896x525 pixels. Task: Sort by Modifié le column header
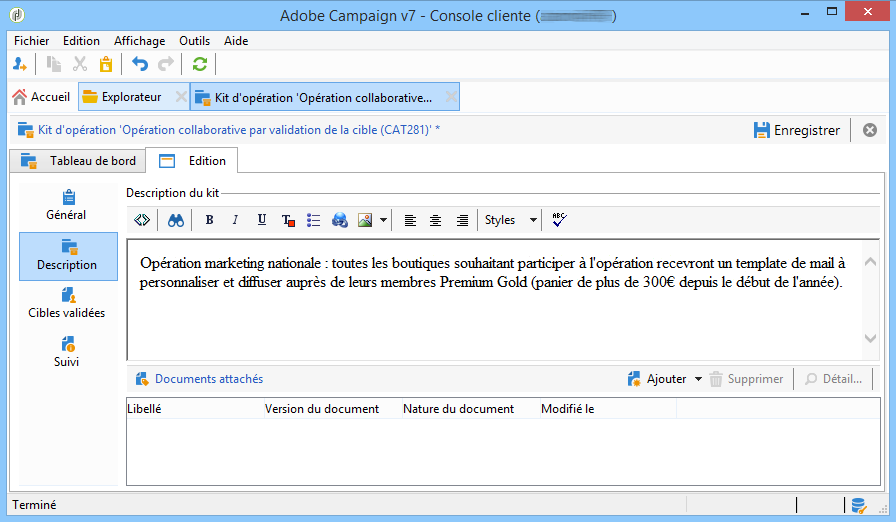(608, 409)
